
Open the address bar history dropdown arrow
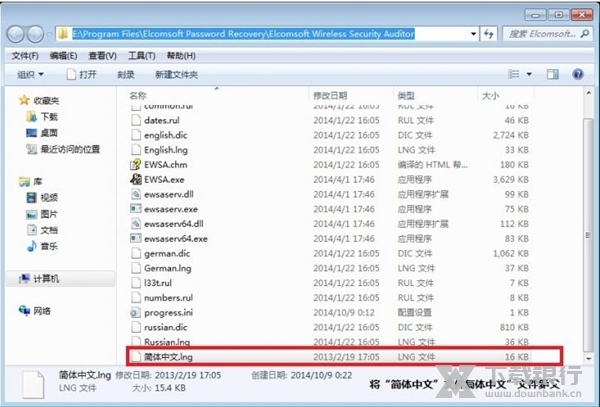tap(473, 34)
